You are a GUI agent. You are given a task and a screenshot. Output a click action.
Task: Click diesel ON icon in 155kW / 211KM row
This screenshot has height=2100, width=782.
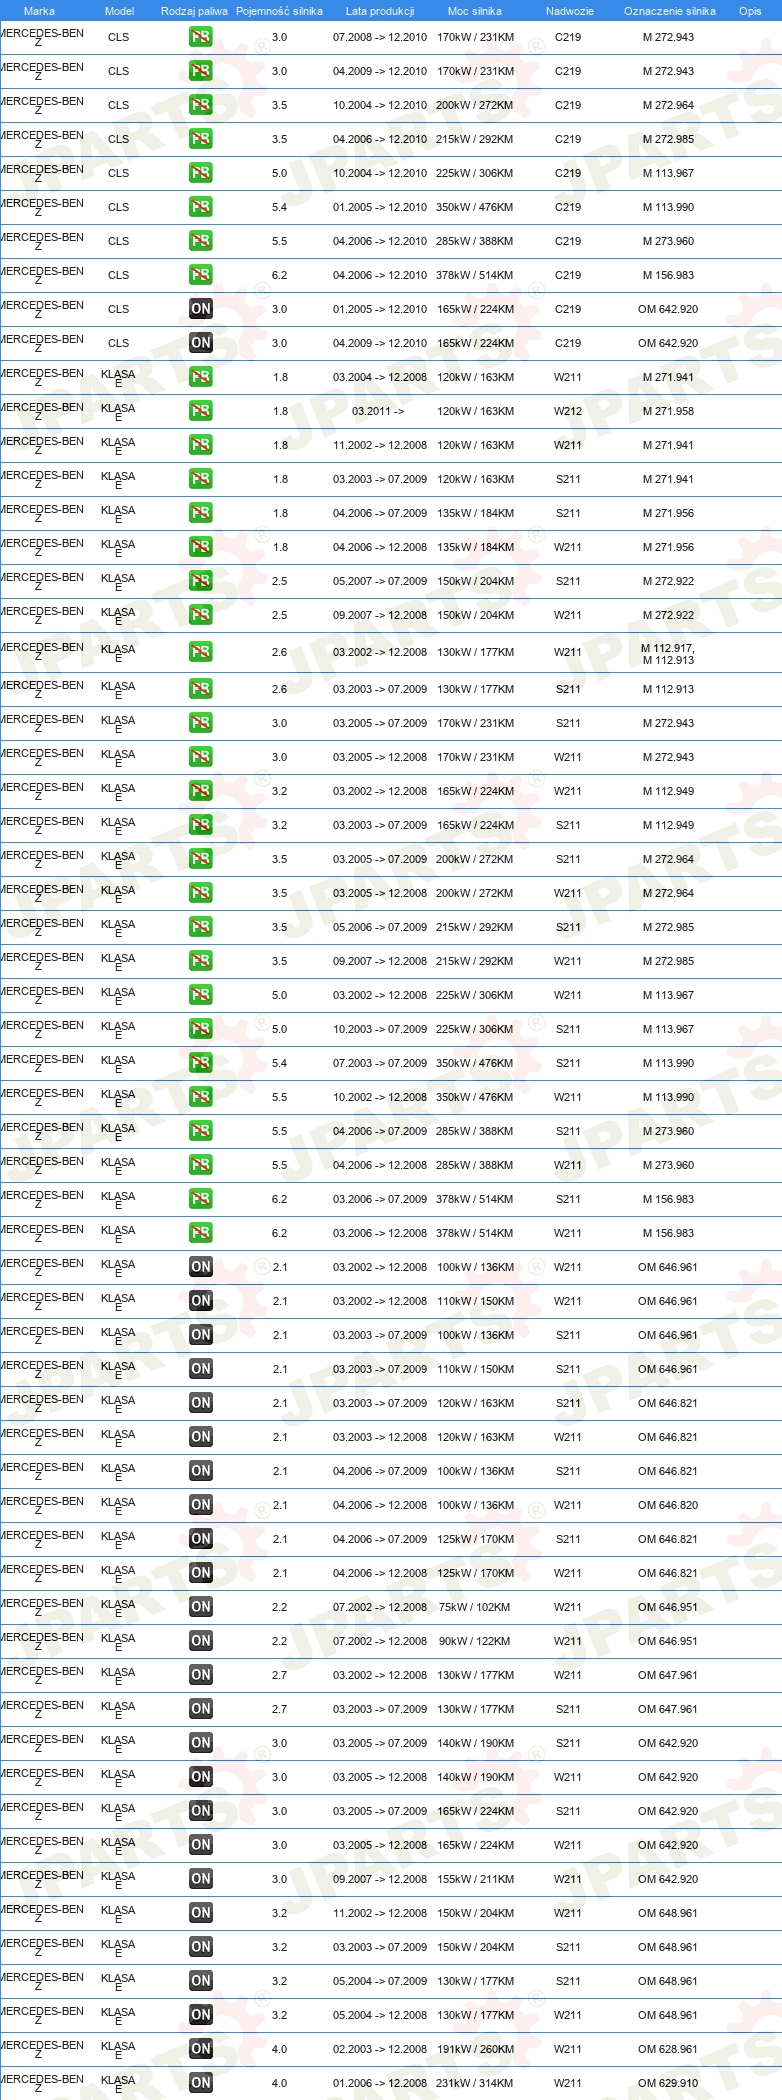coord(201,1879)
